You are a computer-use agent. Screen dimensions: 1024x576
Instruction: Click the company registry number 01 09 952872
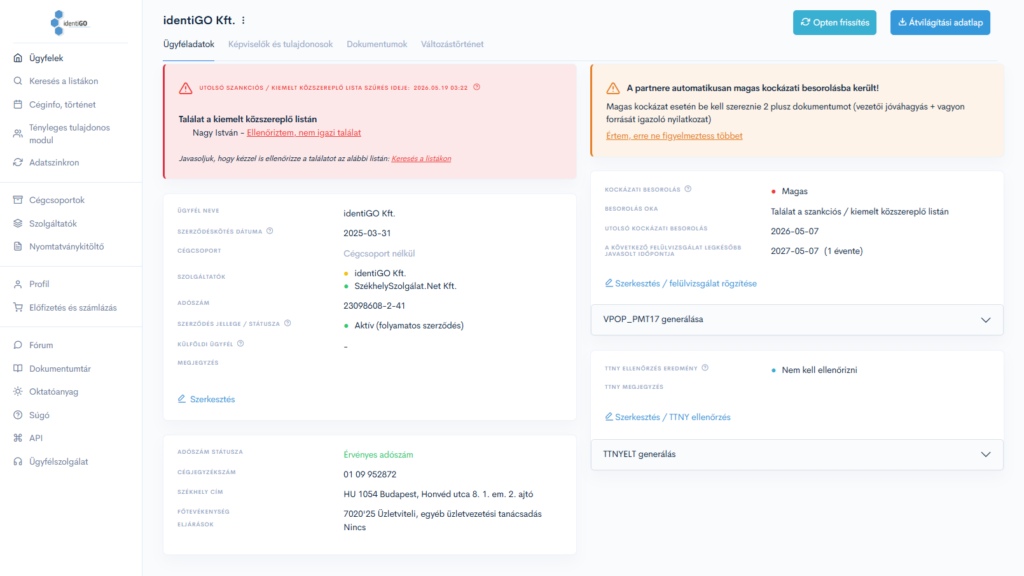pos(370,474)
